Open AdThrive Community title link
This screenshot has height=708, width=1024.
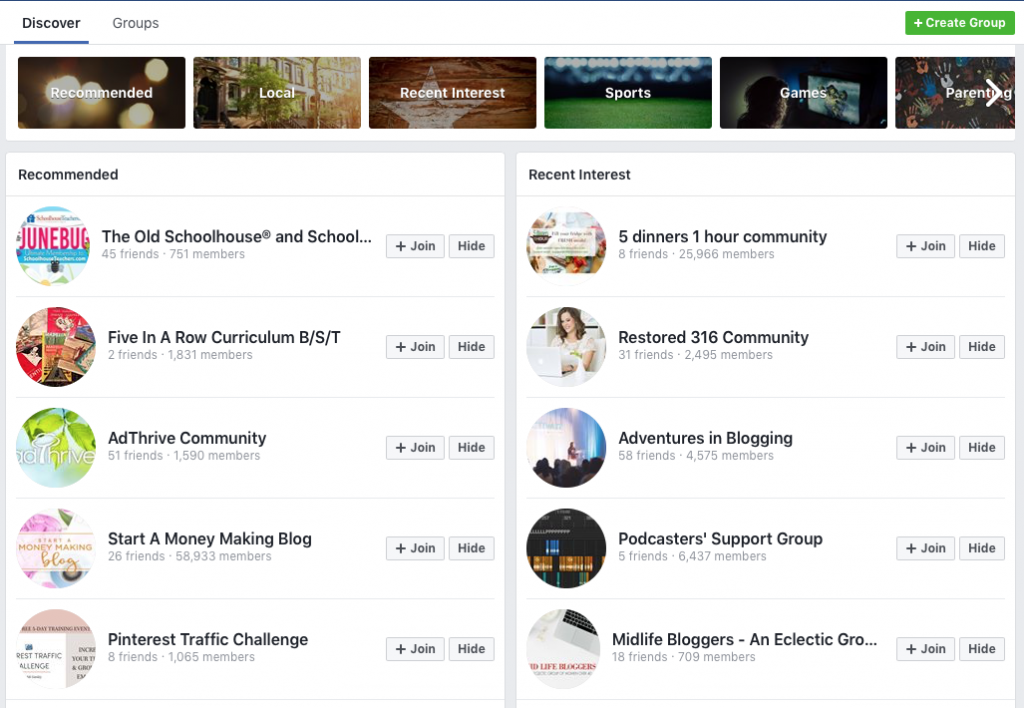pyautogui.click(x=187, y=438)
